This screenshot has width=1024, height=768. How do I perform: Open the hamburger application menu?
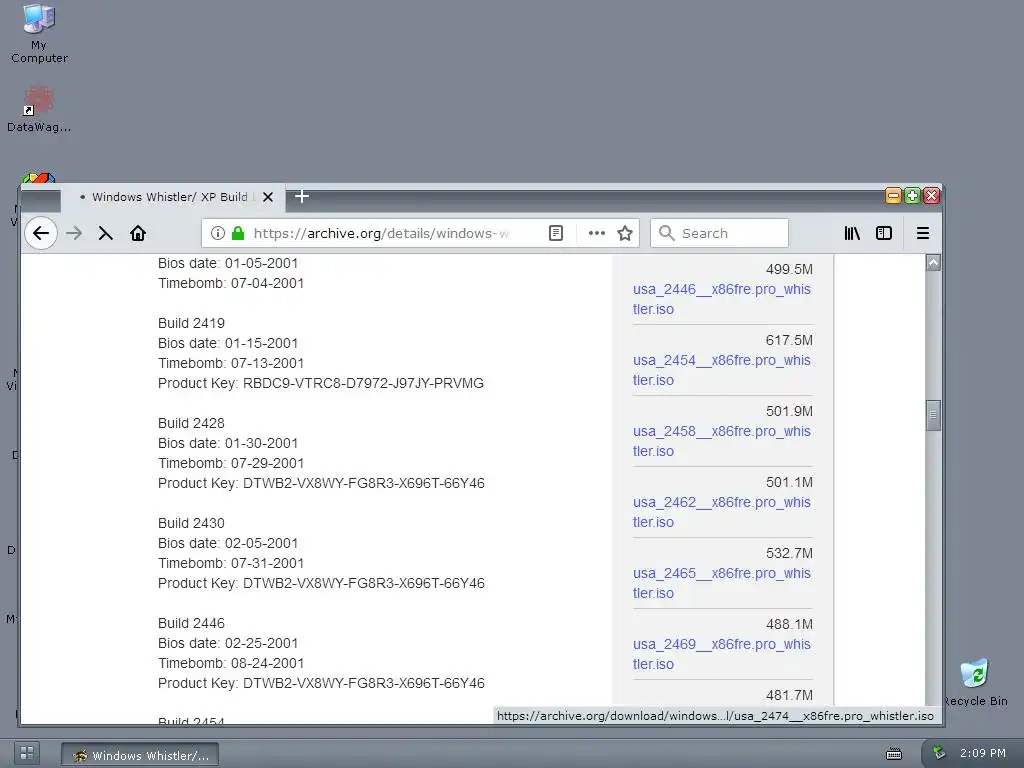[923, 233]
